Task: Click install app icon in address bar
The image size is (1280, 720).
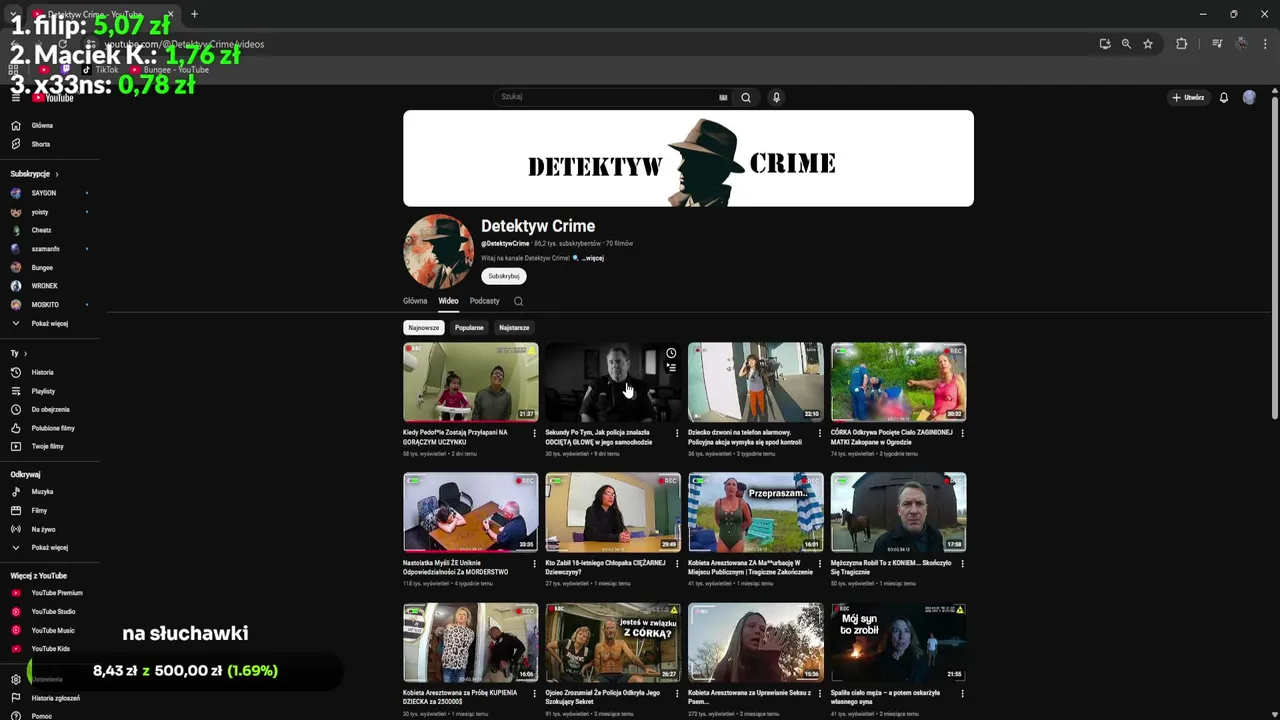Action: tap(1105, 44)
